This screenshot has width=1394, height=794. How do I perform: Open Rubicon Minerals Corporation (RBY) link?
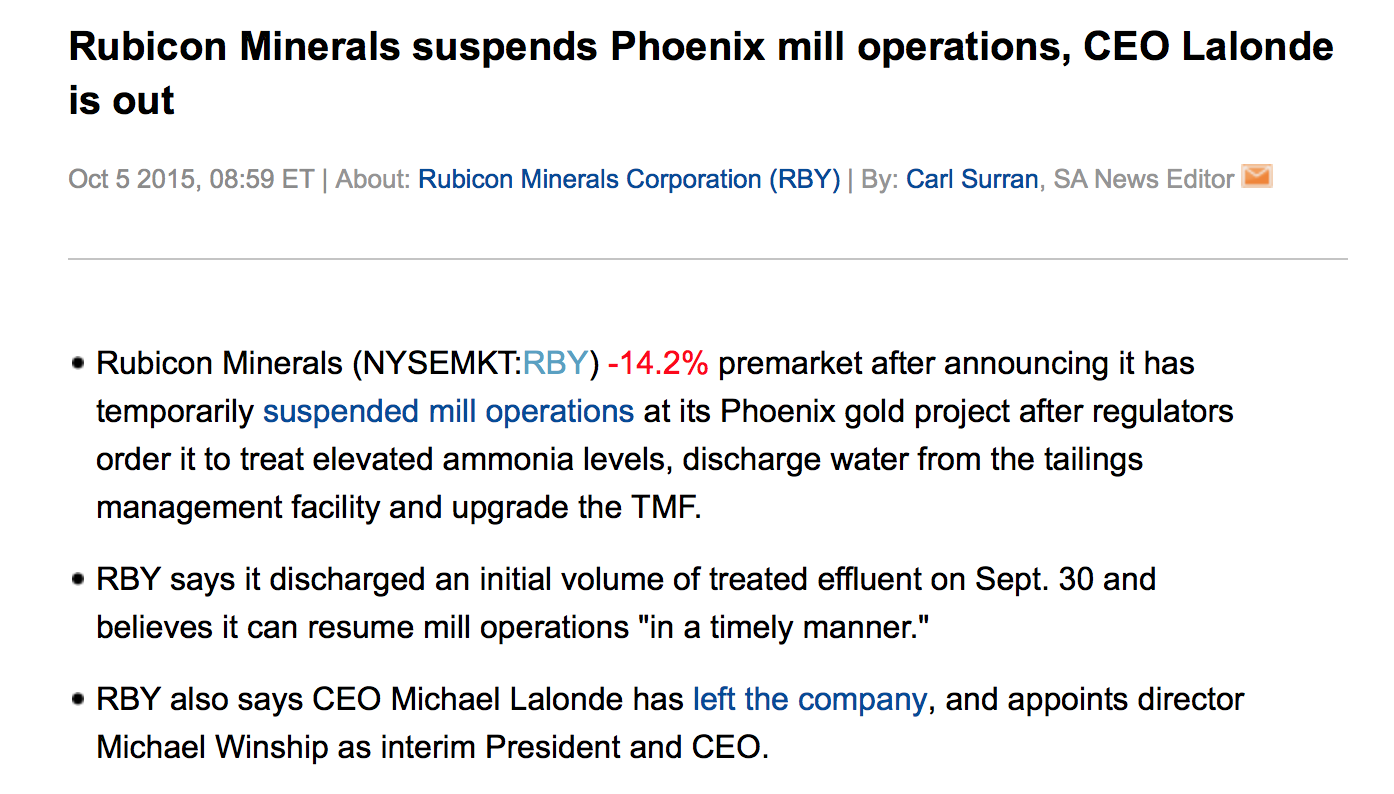click(x=628, y=180)
